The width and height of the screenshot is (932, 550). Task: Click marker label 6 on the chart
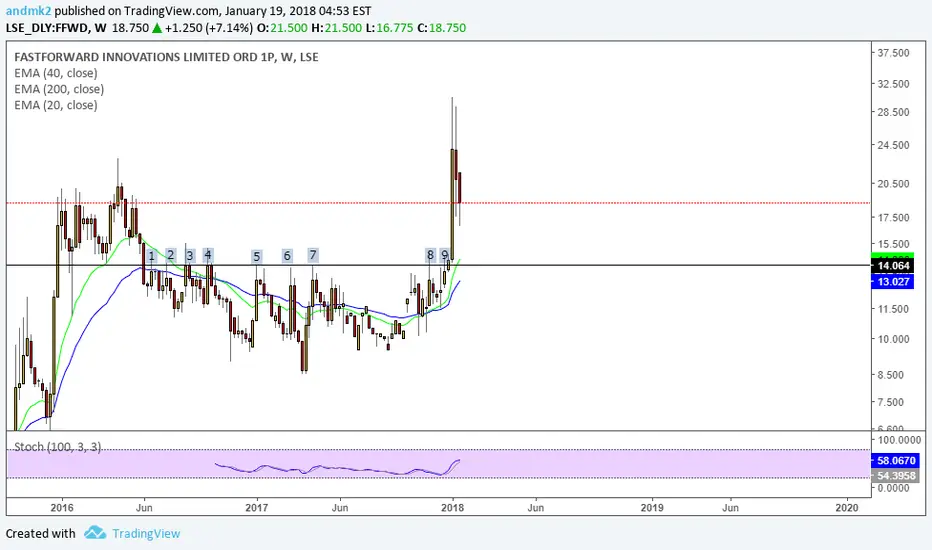pos(287,256)
